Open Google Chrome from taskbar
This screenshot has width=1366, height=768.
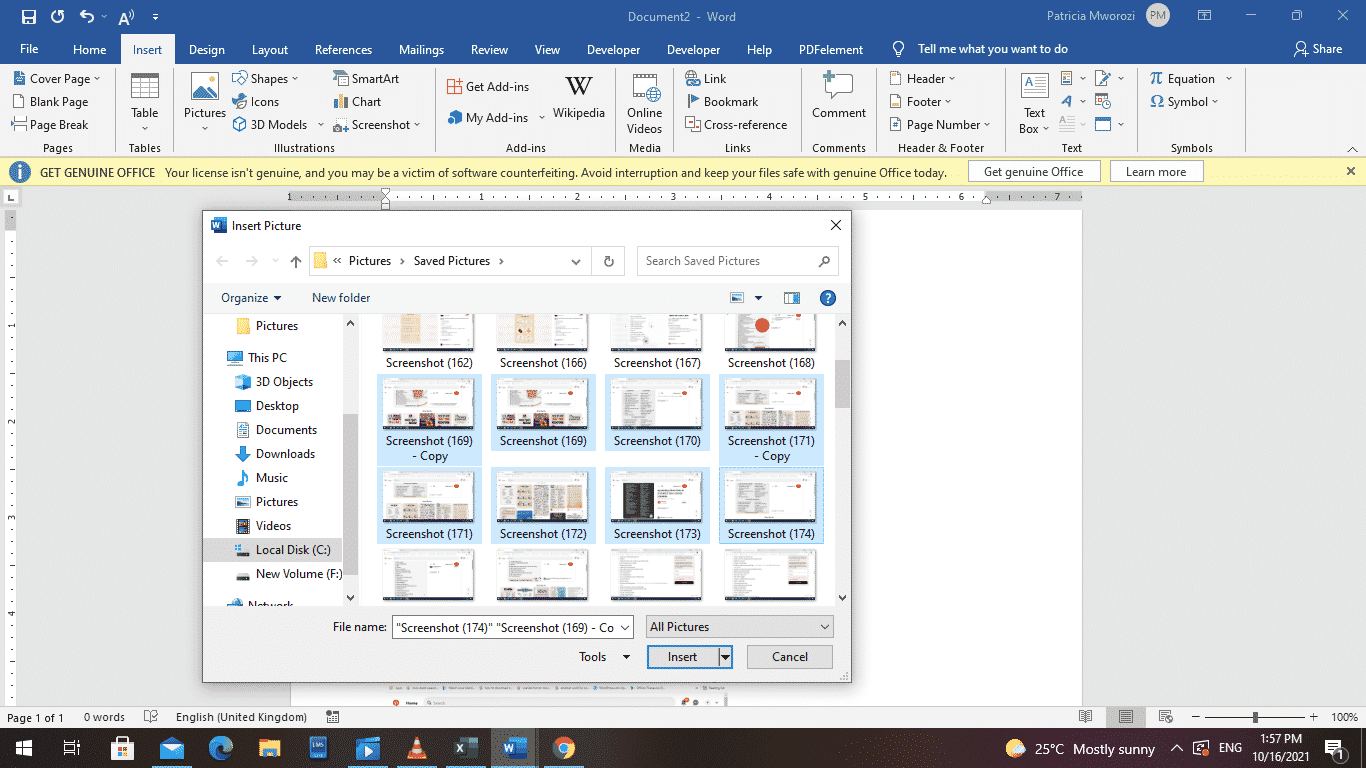click(563, 748)
